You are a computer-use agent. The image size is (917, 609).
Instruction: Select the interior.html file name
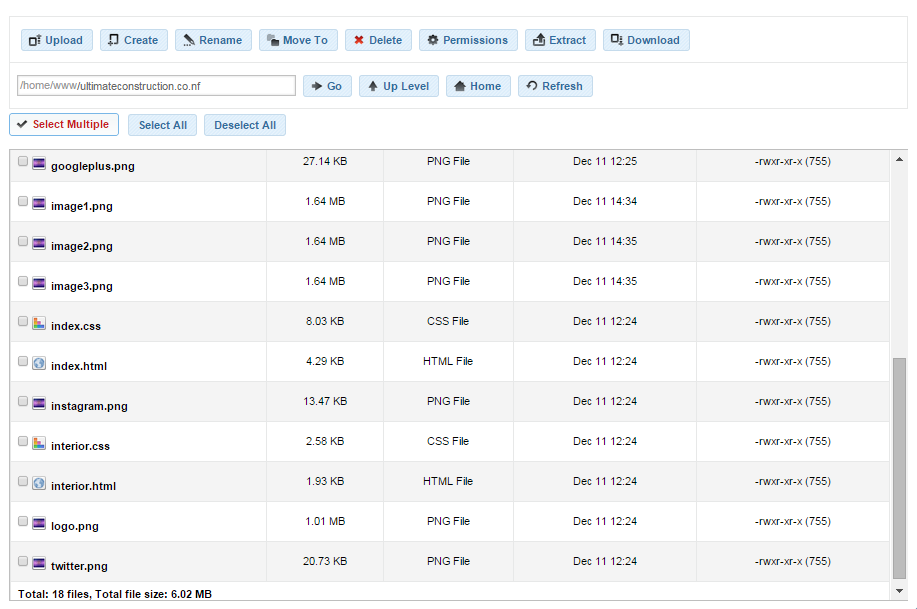pyautogui.click(x=83, y=486)
